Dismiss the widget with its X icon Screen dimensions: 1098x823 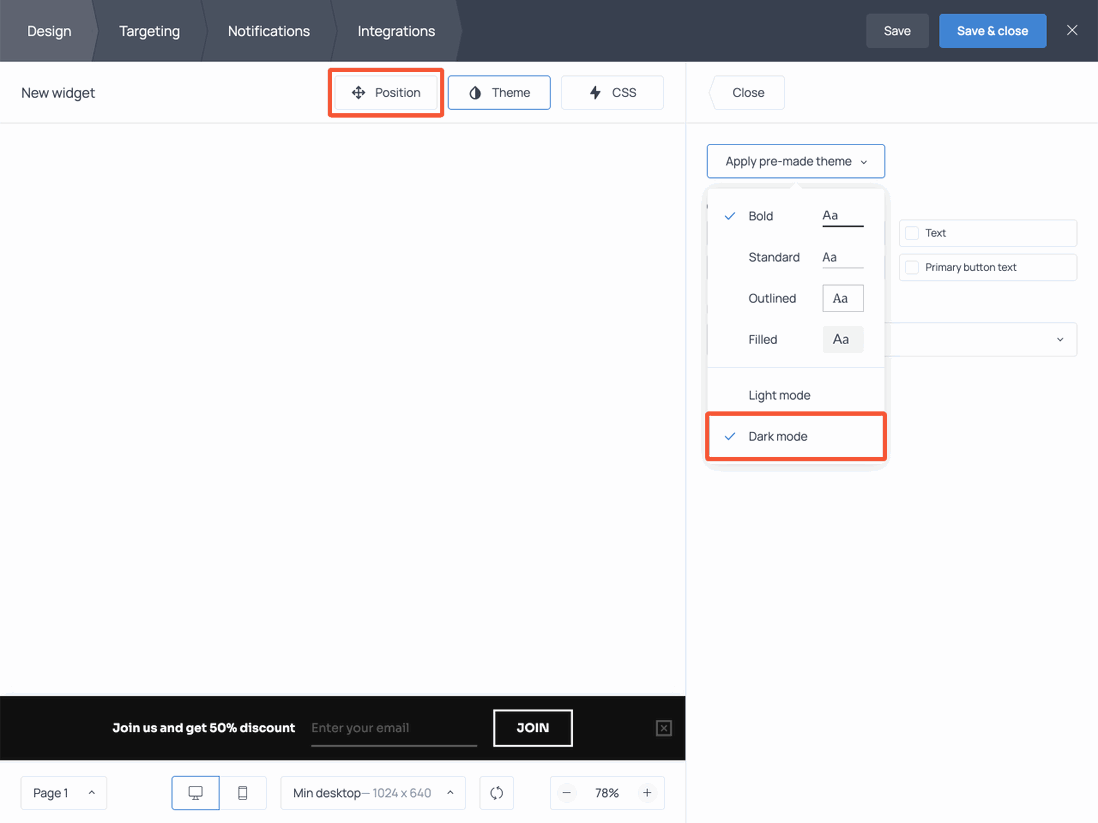pos(663,728)
